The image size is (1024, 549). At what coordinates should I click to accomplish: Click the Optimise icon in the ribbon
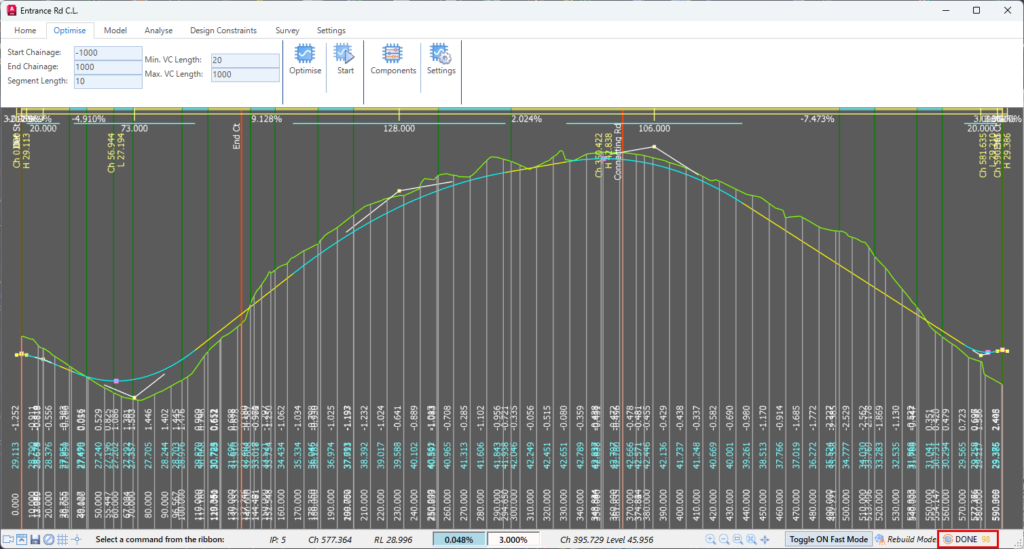pyautogui.click(x=304, y=58)
